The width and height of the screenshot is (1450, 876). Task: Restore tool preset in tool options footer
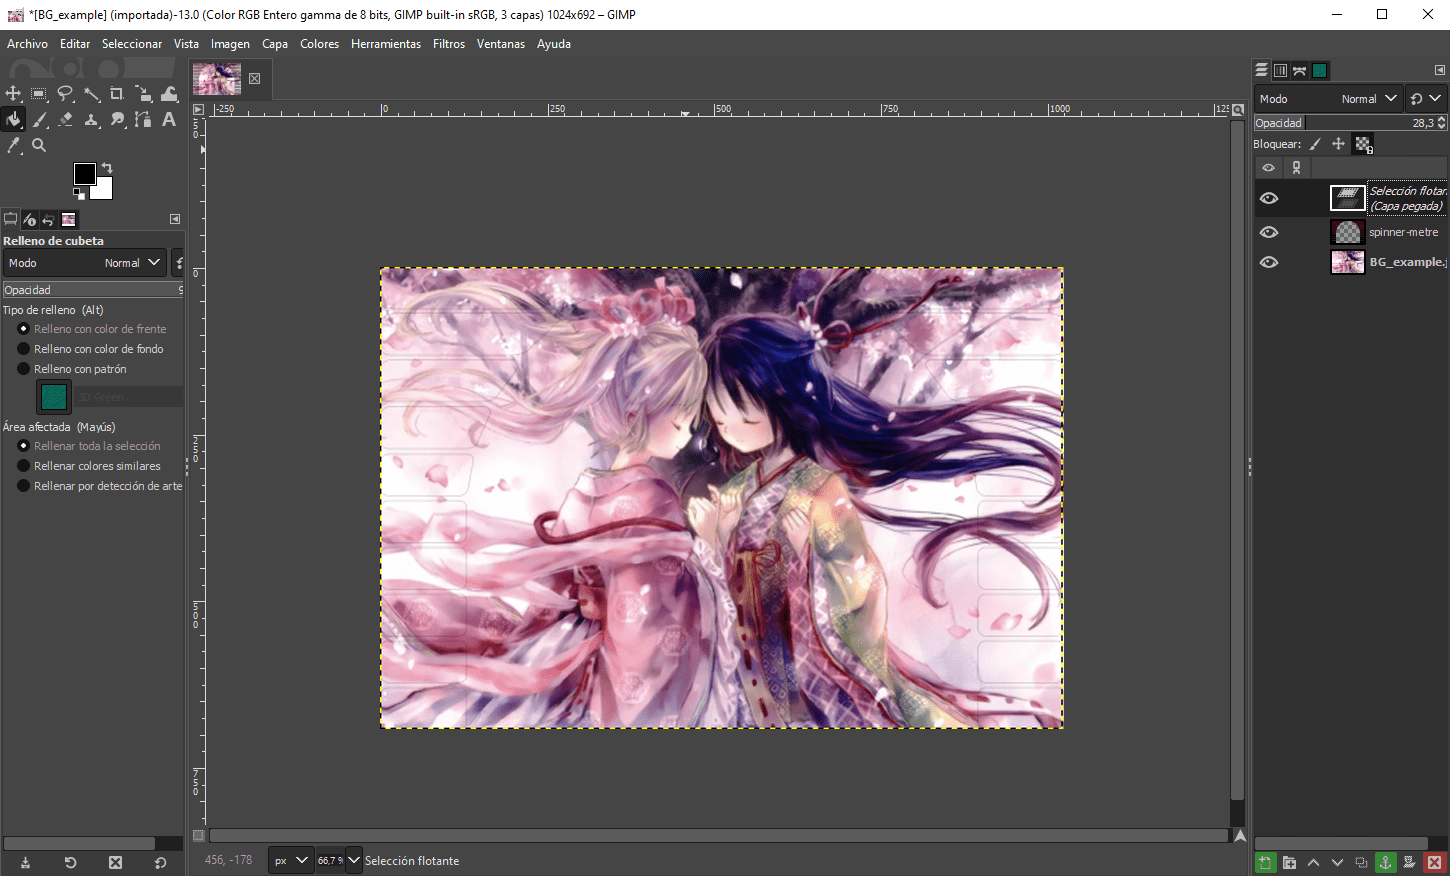tap(70, 862)
